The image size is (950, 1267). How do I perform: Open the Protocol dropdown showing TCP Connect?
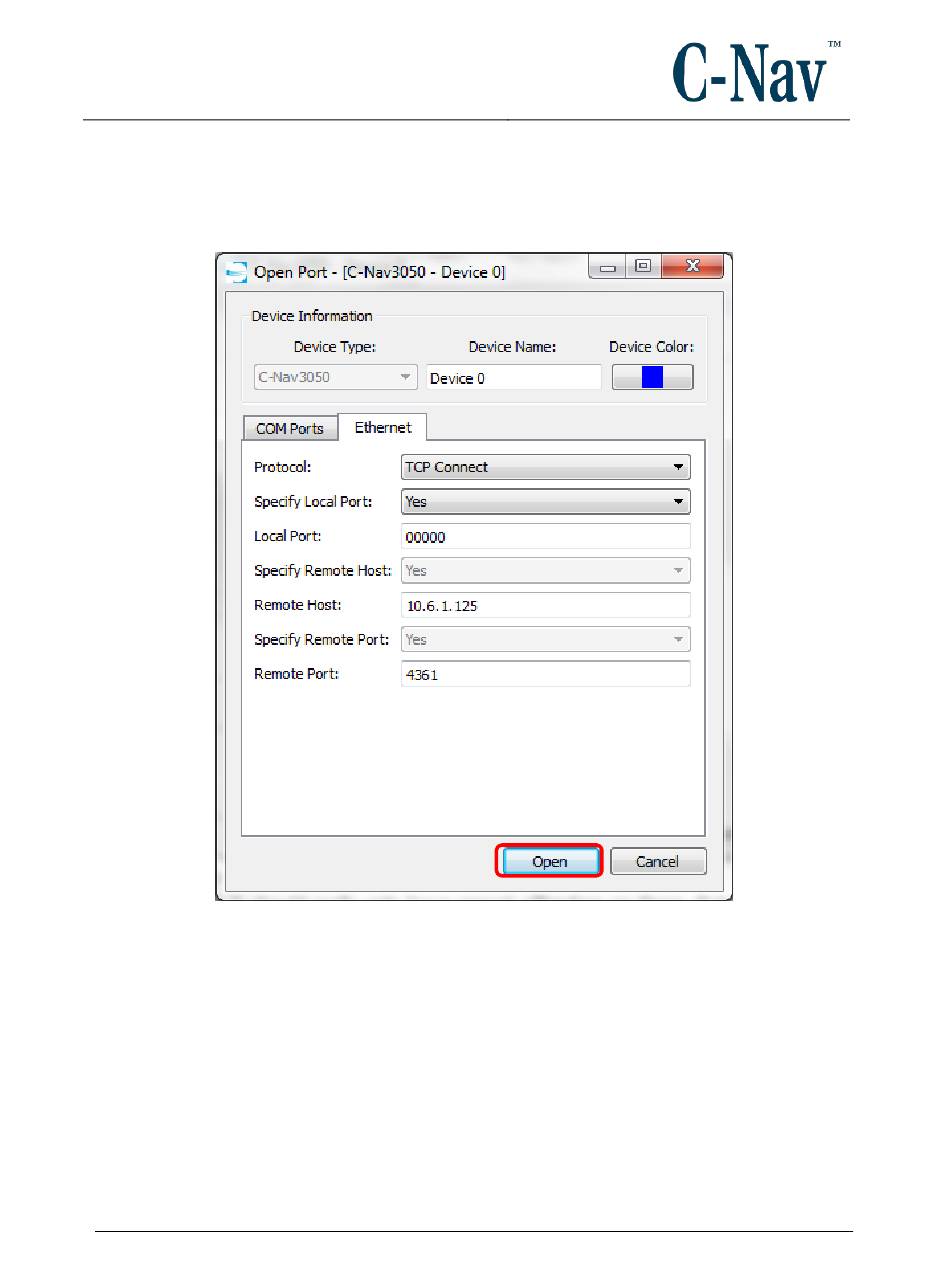coord(545,467)
